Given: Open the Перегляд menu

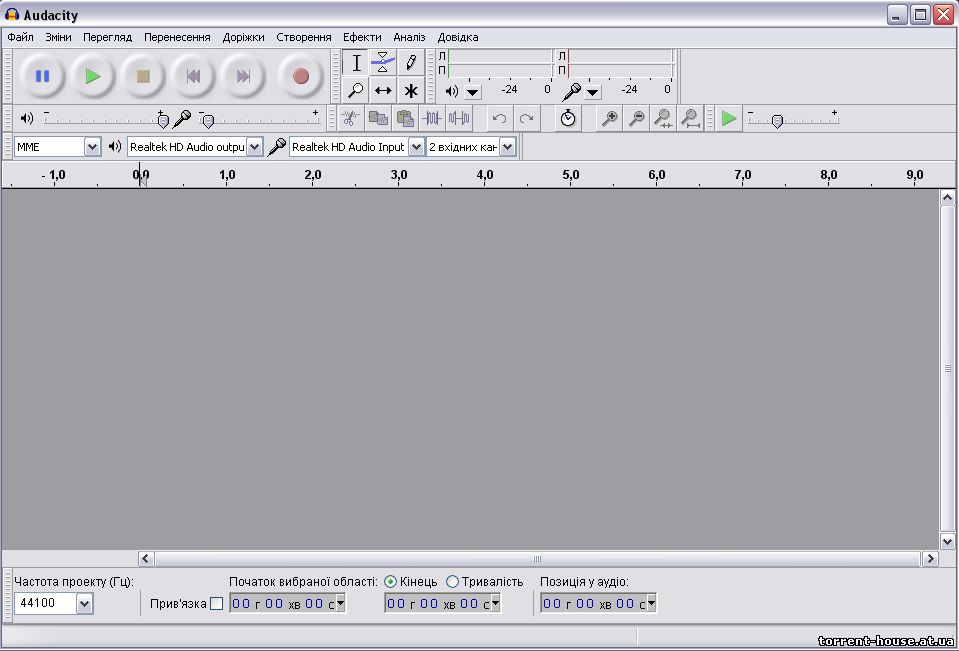Looking at the screenshot, I should 108,37.
